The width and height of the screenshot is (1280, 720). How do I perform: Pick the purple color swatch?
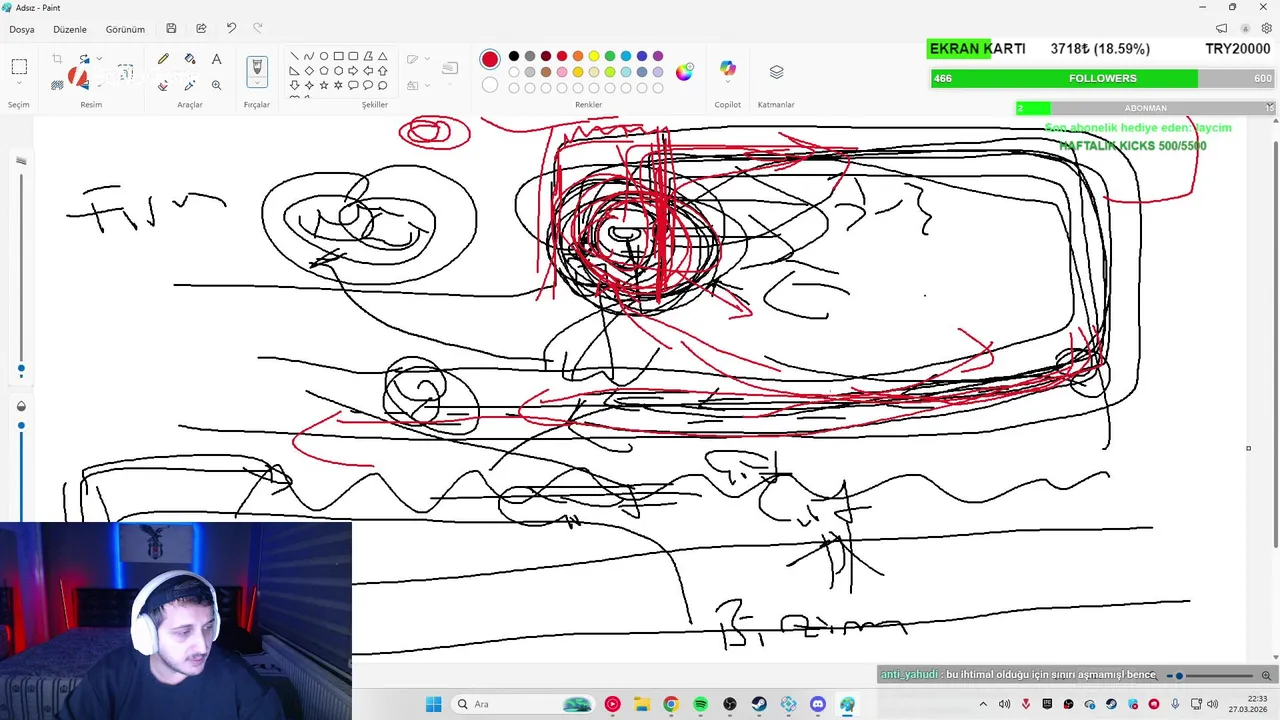pos(658,56)
